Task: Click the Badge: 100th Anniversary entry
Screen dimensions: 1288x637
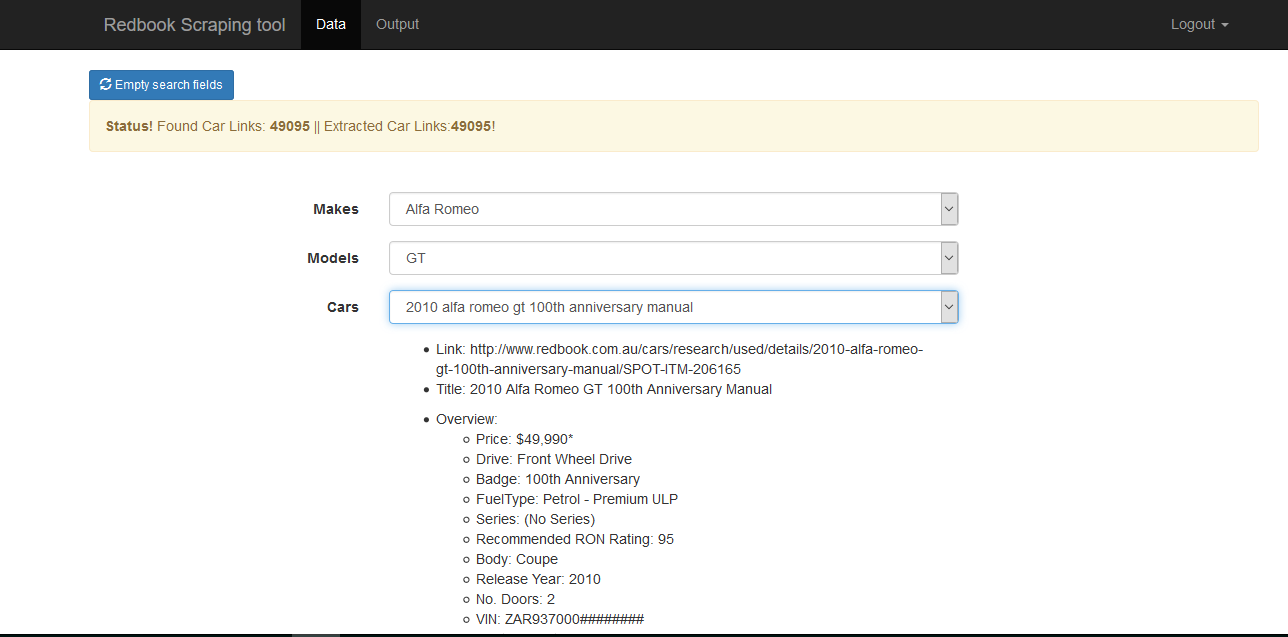Action: 558,479
